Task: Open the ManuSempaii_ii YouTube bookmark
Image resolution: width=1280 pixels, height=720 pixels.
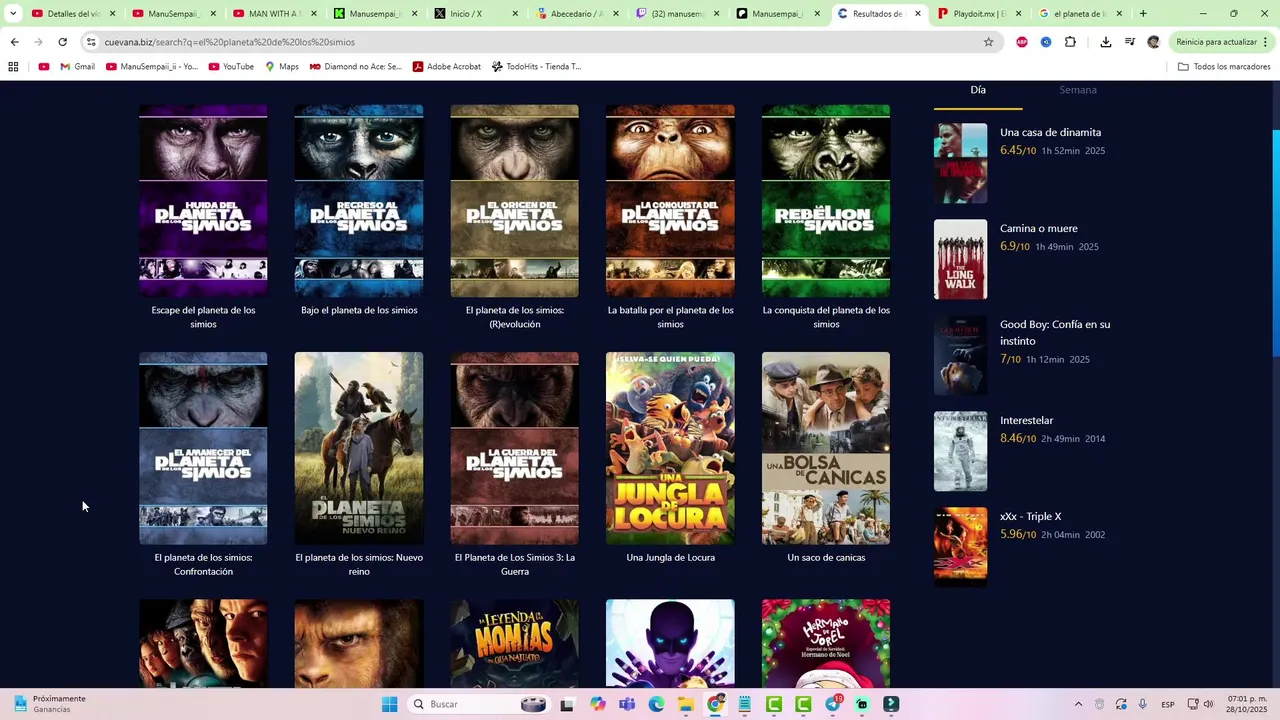Action: [x=152, y=67]
